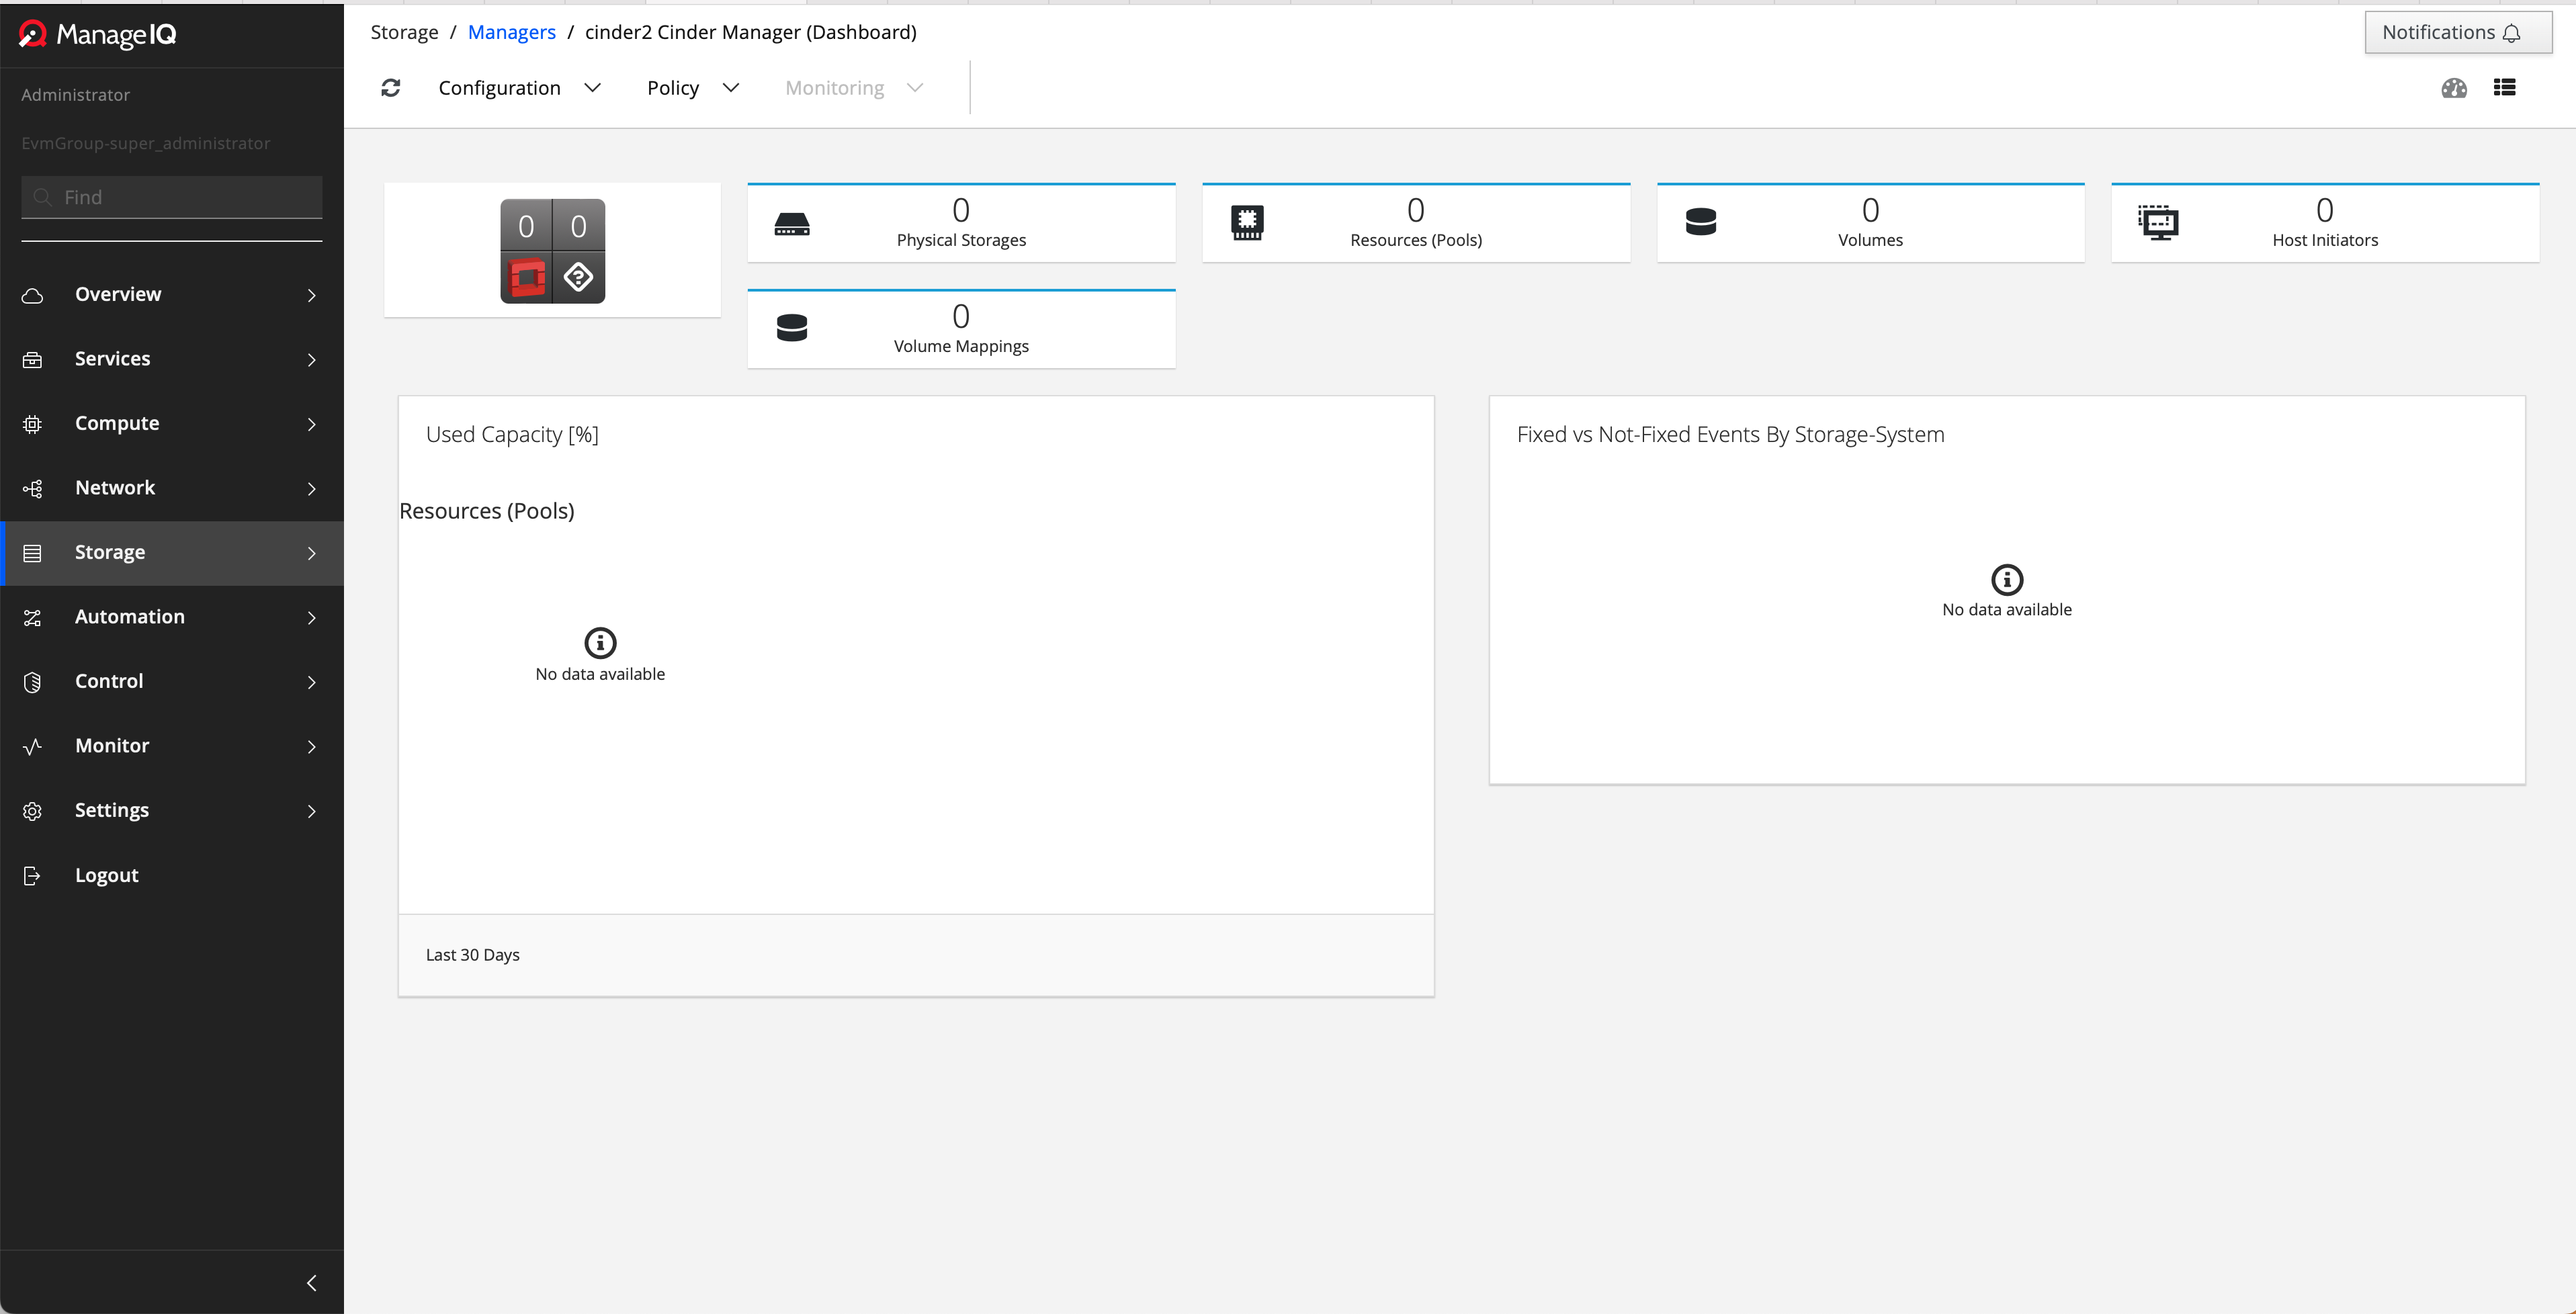Select the Volumes card icon
The image size is (2576, 1314).
[1701, 221]
